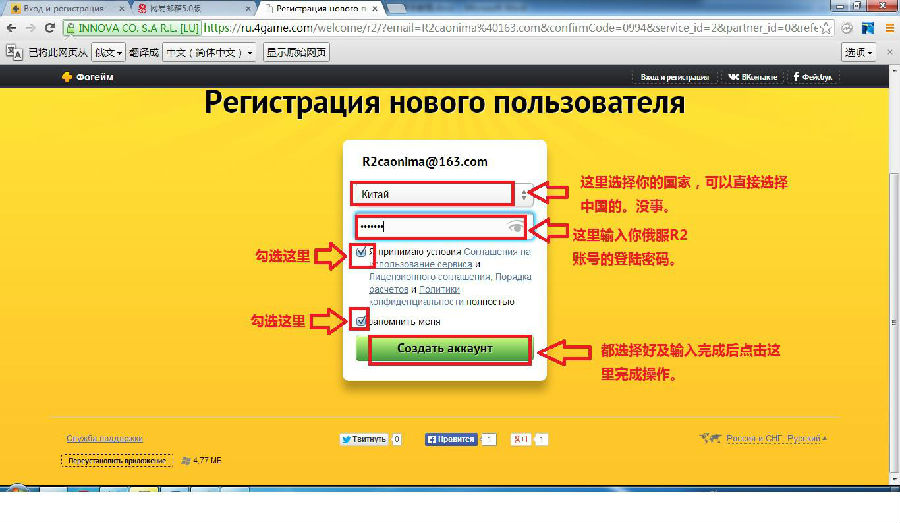Click the Фогейм logo in the header
Viewport: 900px width, 523px height.
92,77
